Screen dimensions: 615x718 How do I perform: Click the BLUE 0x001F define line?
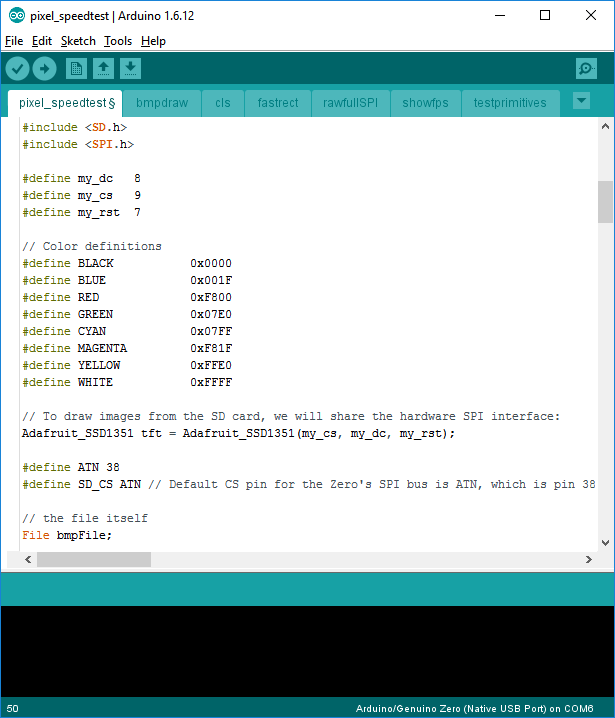tap(127, 280)
